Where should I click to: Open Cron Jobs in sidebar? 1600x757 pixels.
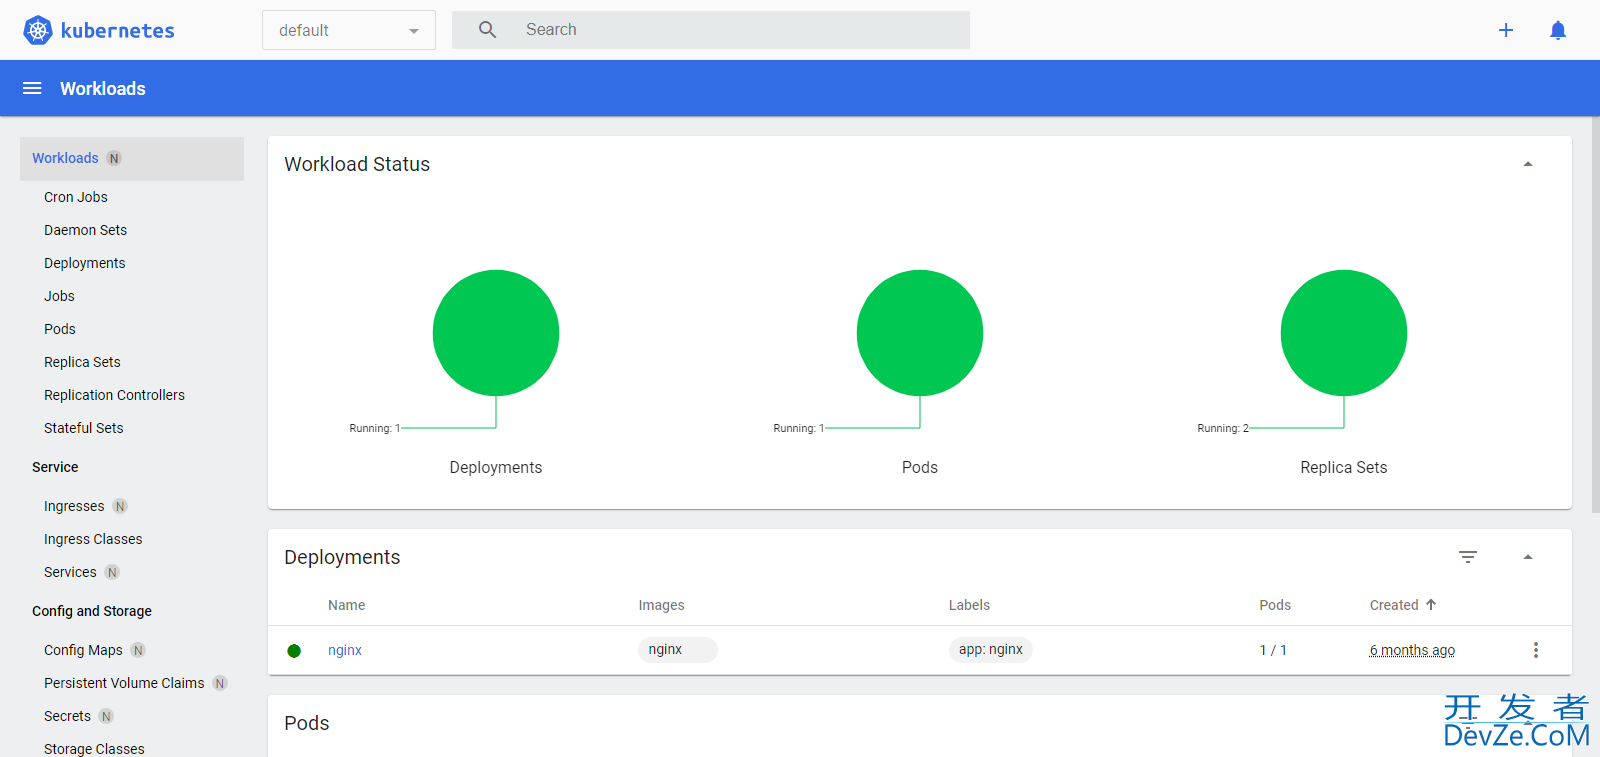click(76, 197)
